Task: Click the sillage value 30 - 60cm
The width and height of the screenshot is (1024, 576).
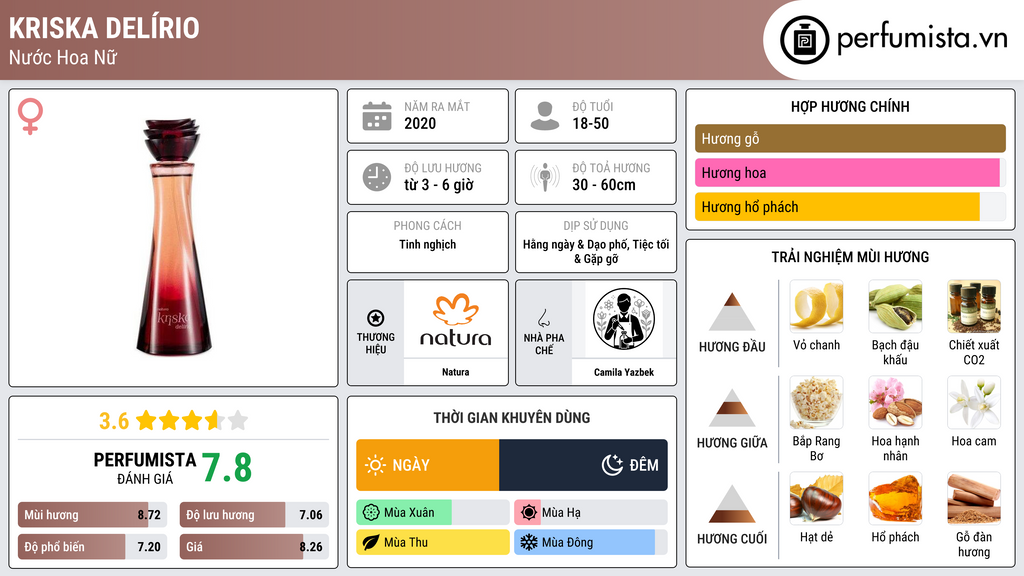Action: click(603, 185)
